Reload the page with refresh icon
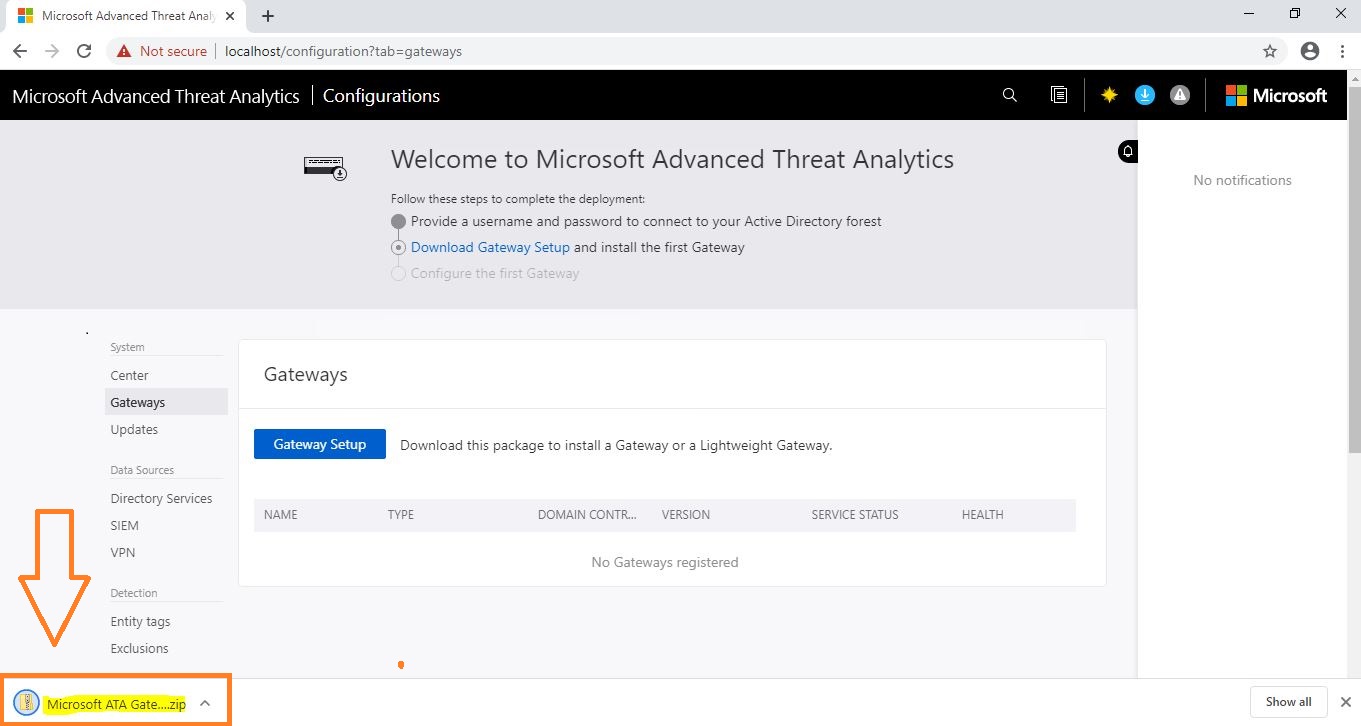The height and width of the screenshot is (726, 1361). click(84, 51)
